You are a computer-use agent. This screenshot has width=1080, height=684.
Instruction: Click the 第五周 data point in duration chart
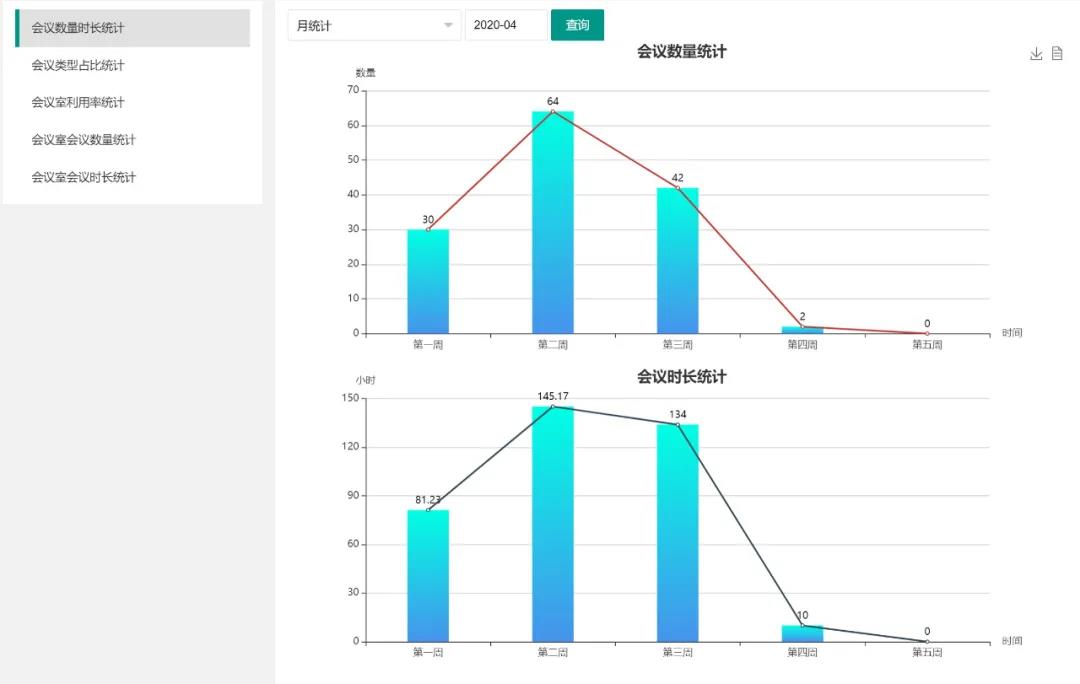point(927,641)
